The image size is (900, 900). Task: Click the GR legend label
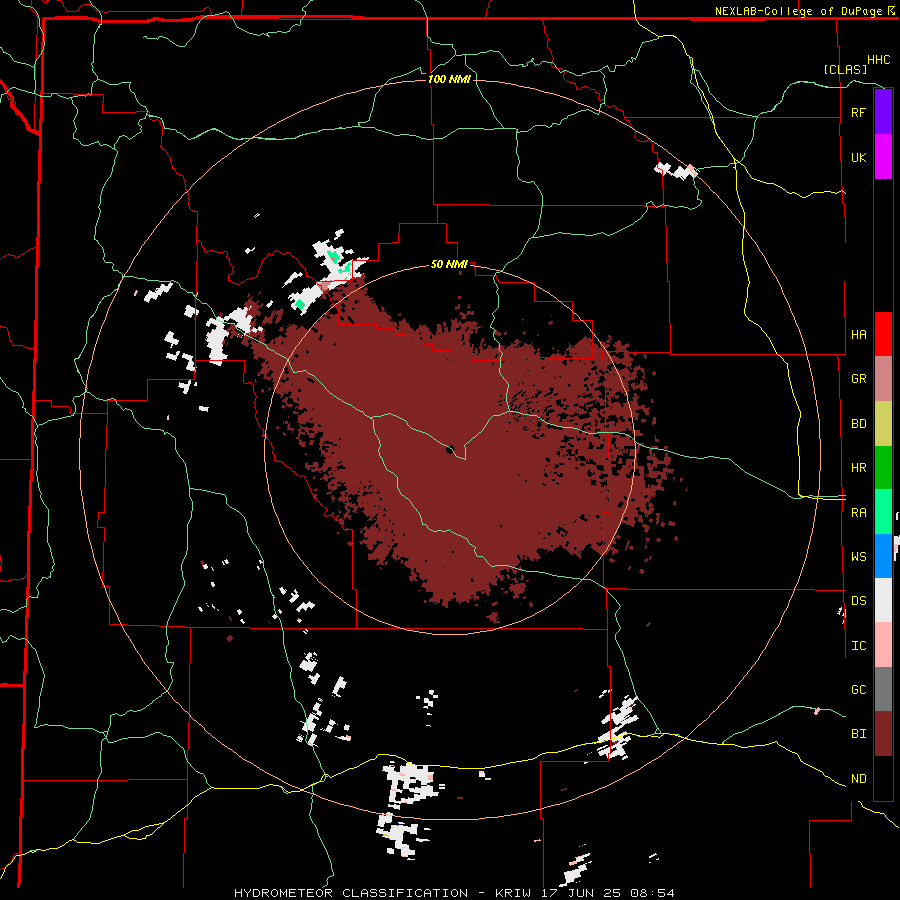858,379
